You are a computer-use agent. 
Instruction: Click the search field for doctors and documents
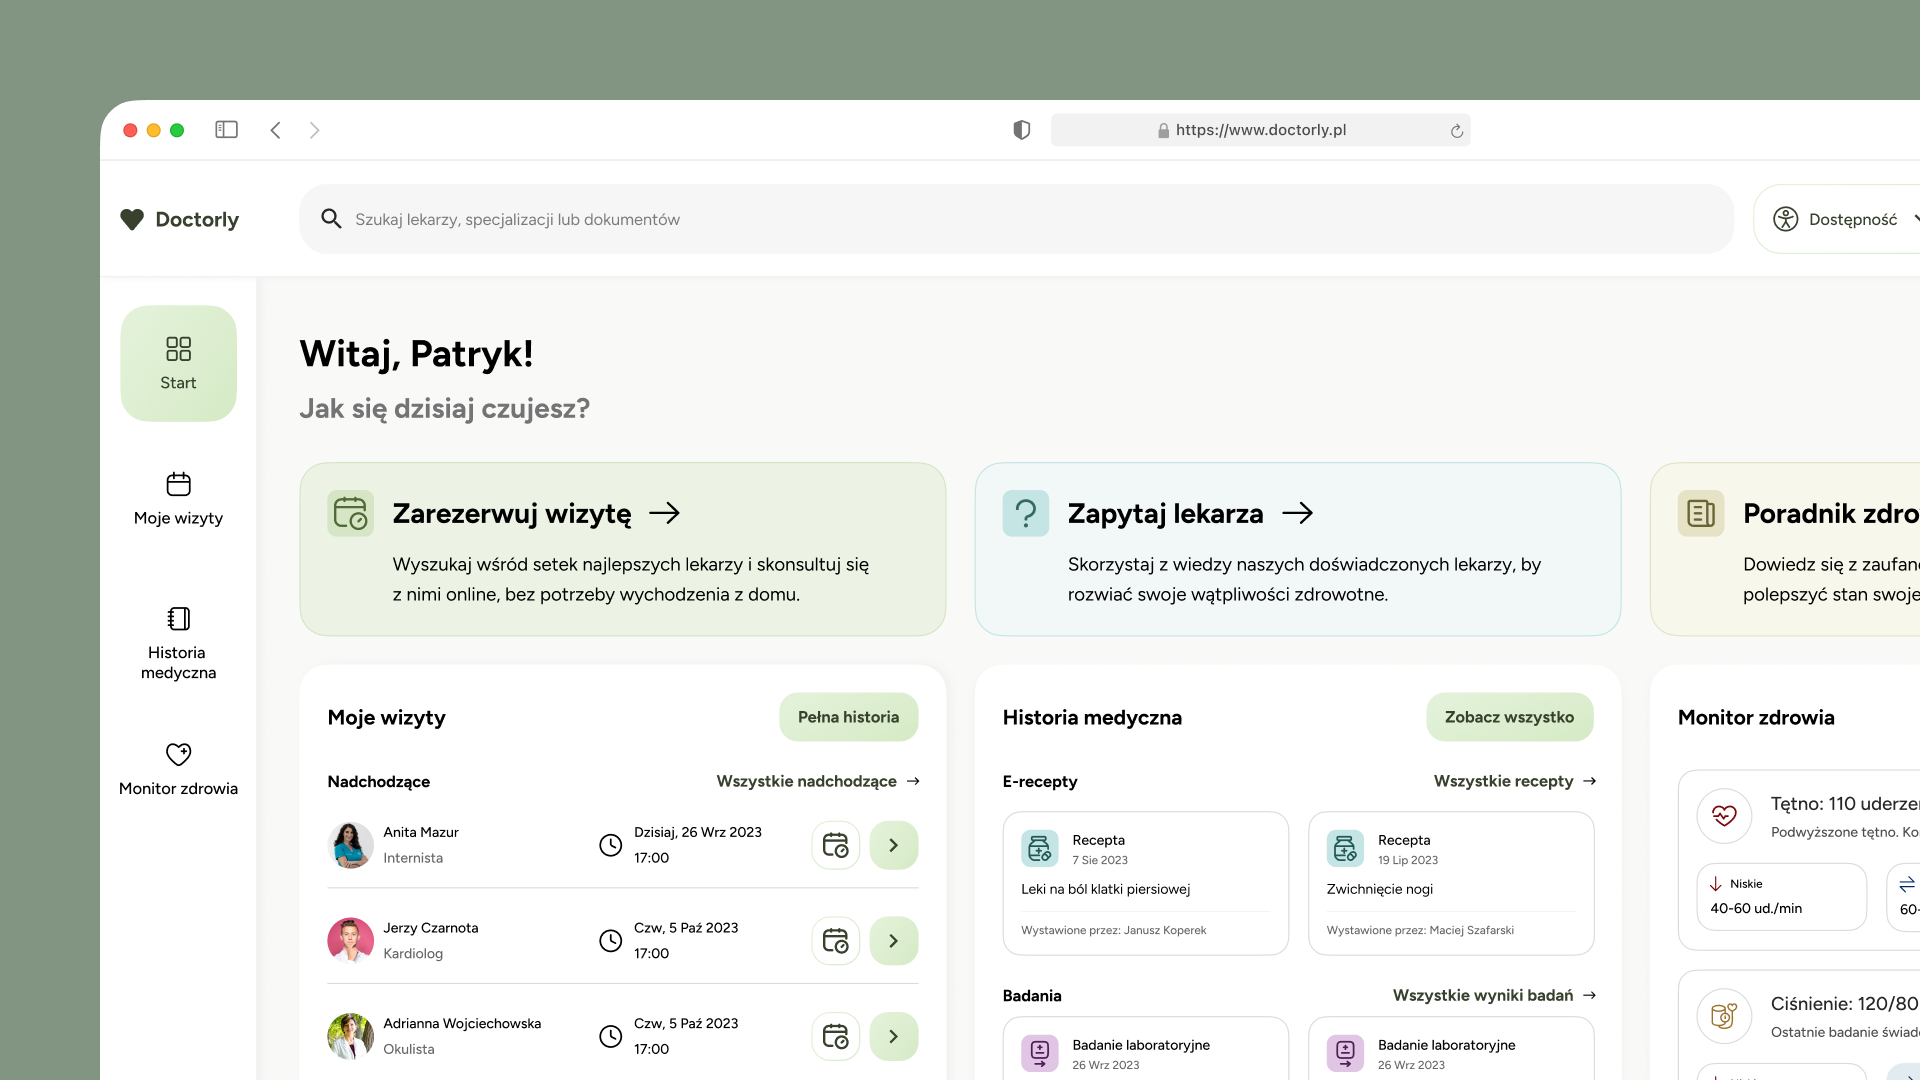tap(1016, 219)
